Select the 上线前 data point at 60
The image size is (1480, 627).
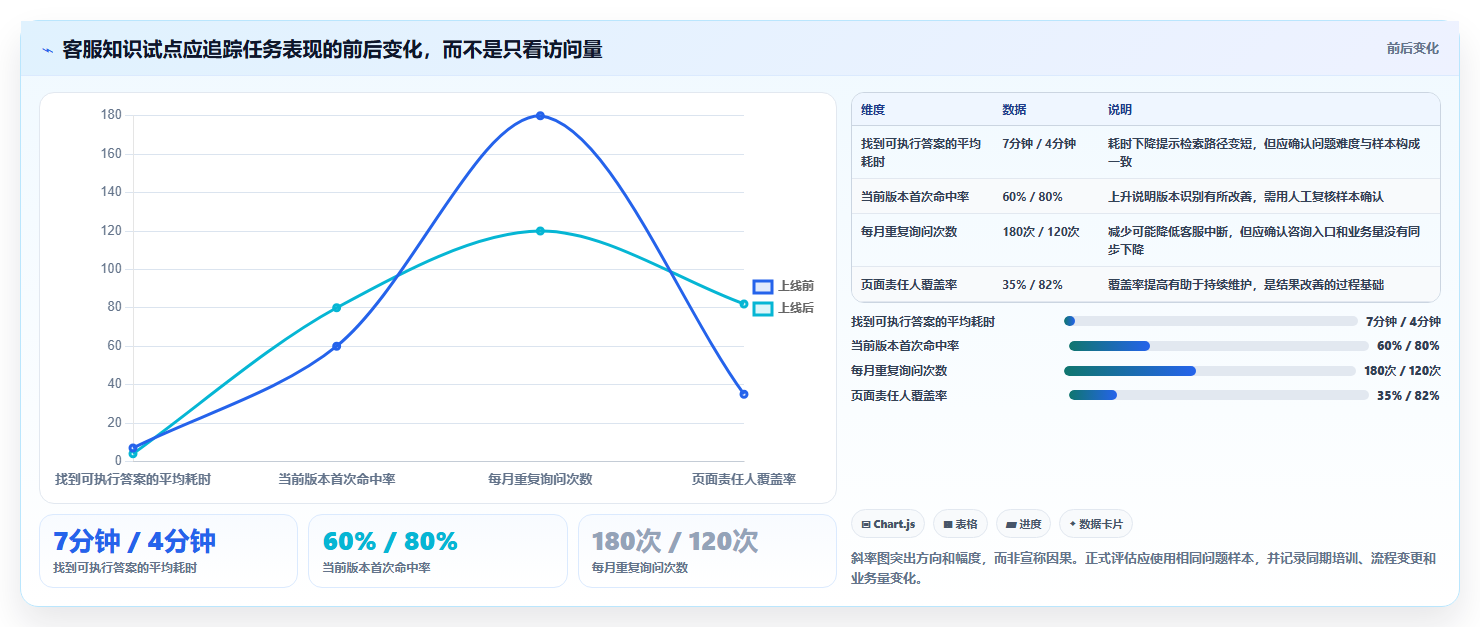tap(337, 346)
